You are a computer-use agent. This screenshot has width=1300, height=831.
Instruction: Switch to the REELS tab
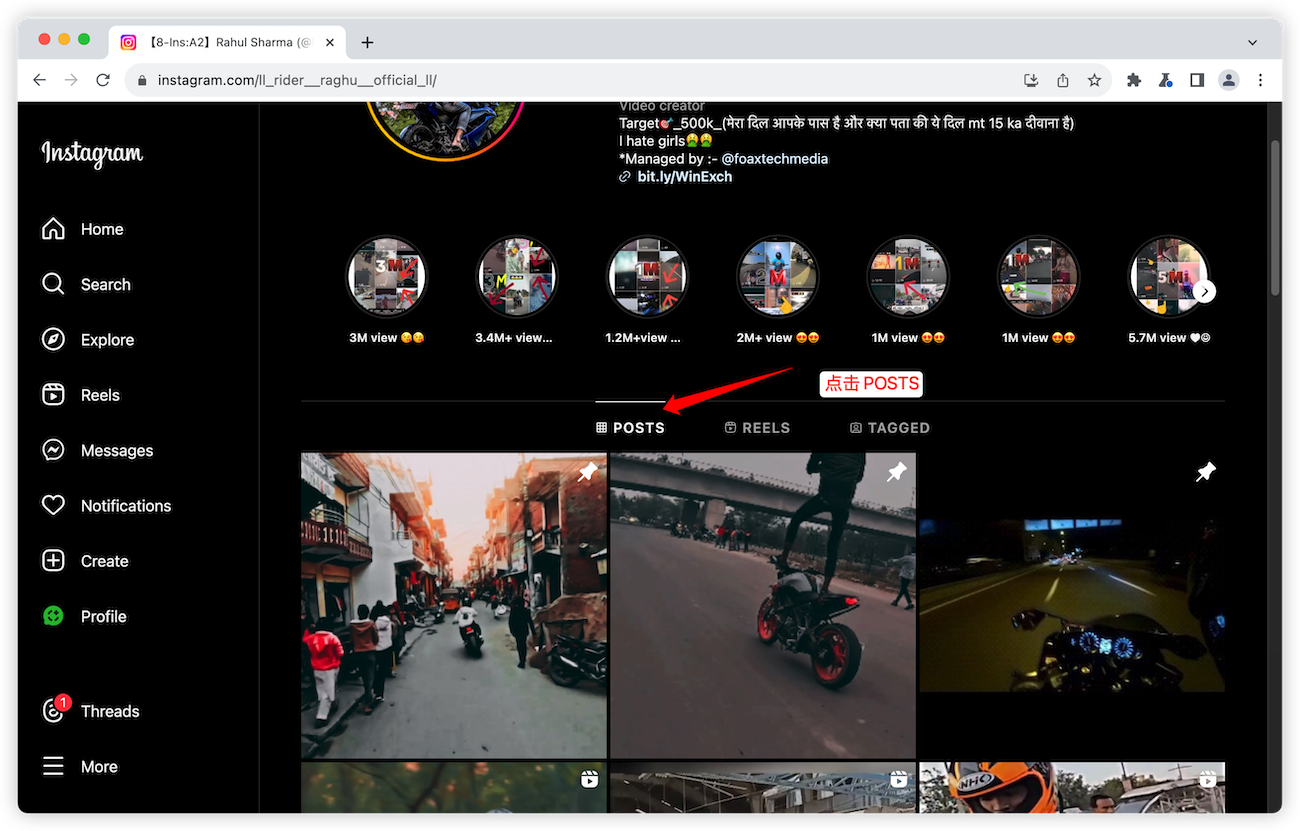pos(757,428)
